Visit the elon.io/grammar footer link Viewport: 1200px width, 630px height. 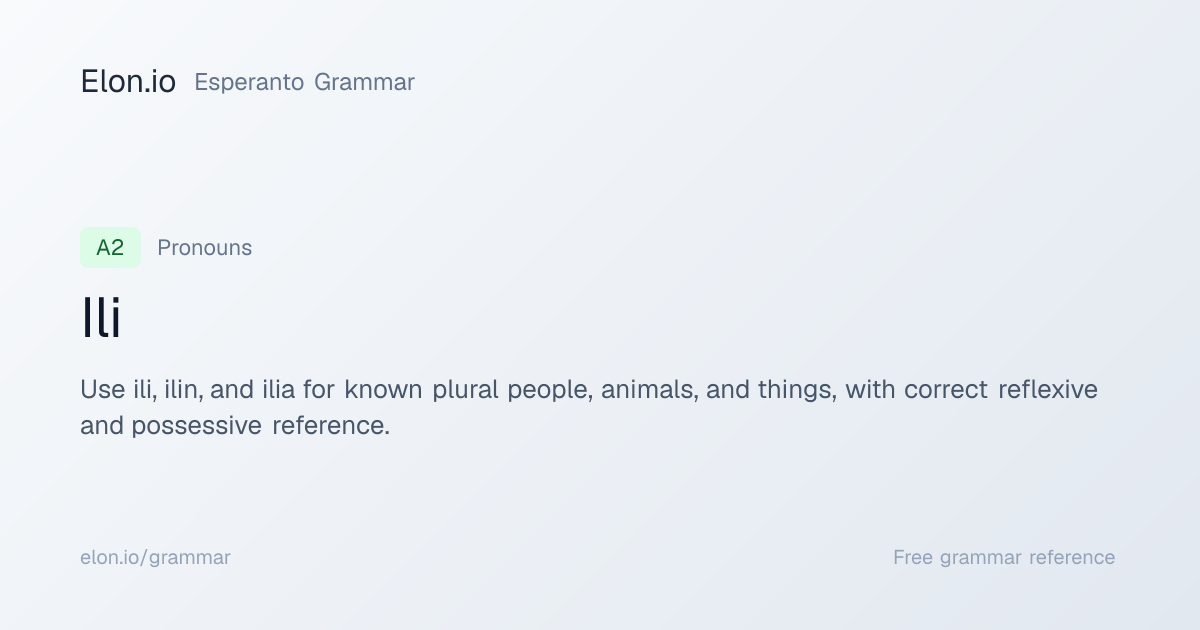point(155,557)
